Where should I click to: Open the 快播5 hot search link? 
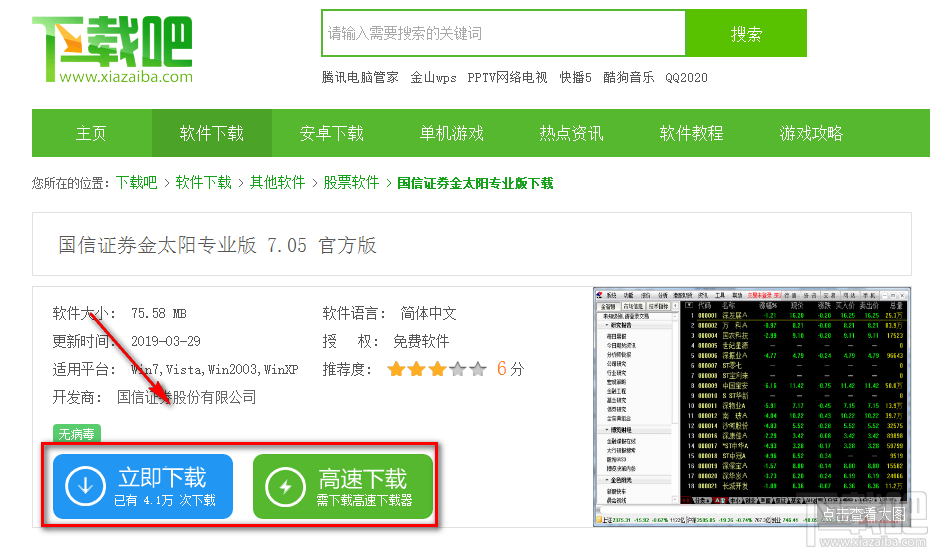click(575, 78)
